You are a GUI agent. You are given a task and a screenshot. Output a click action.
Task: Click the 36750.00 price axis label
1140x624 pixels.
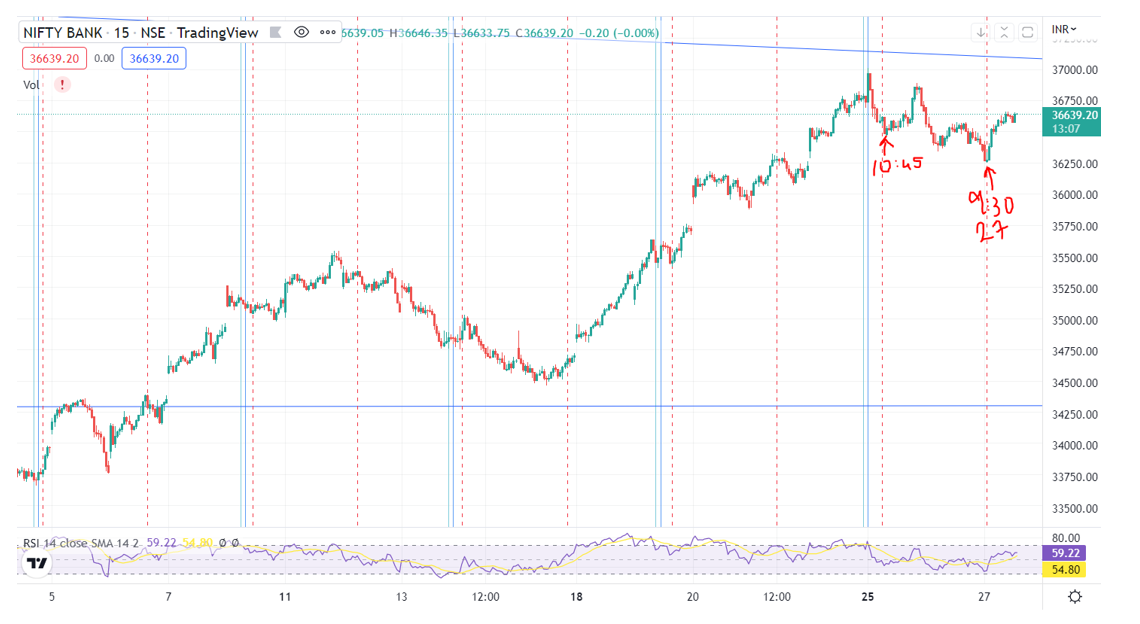tap(1075, 101)
